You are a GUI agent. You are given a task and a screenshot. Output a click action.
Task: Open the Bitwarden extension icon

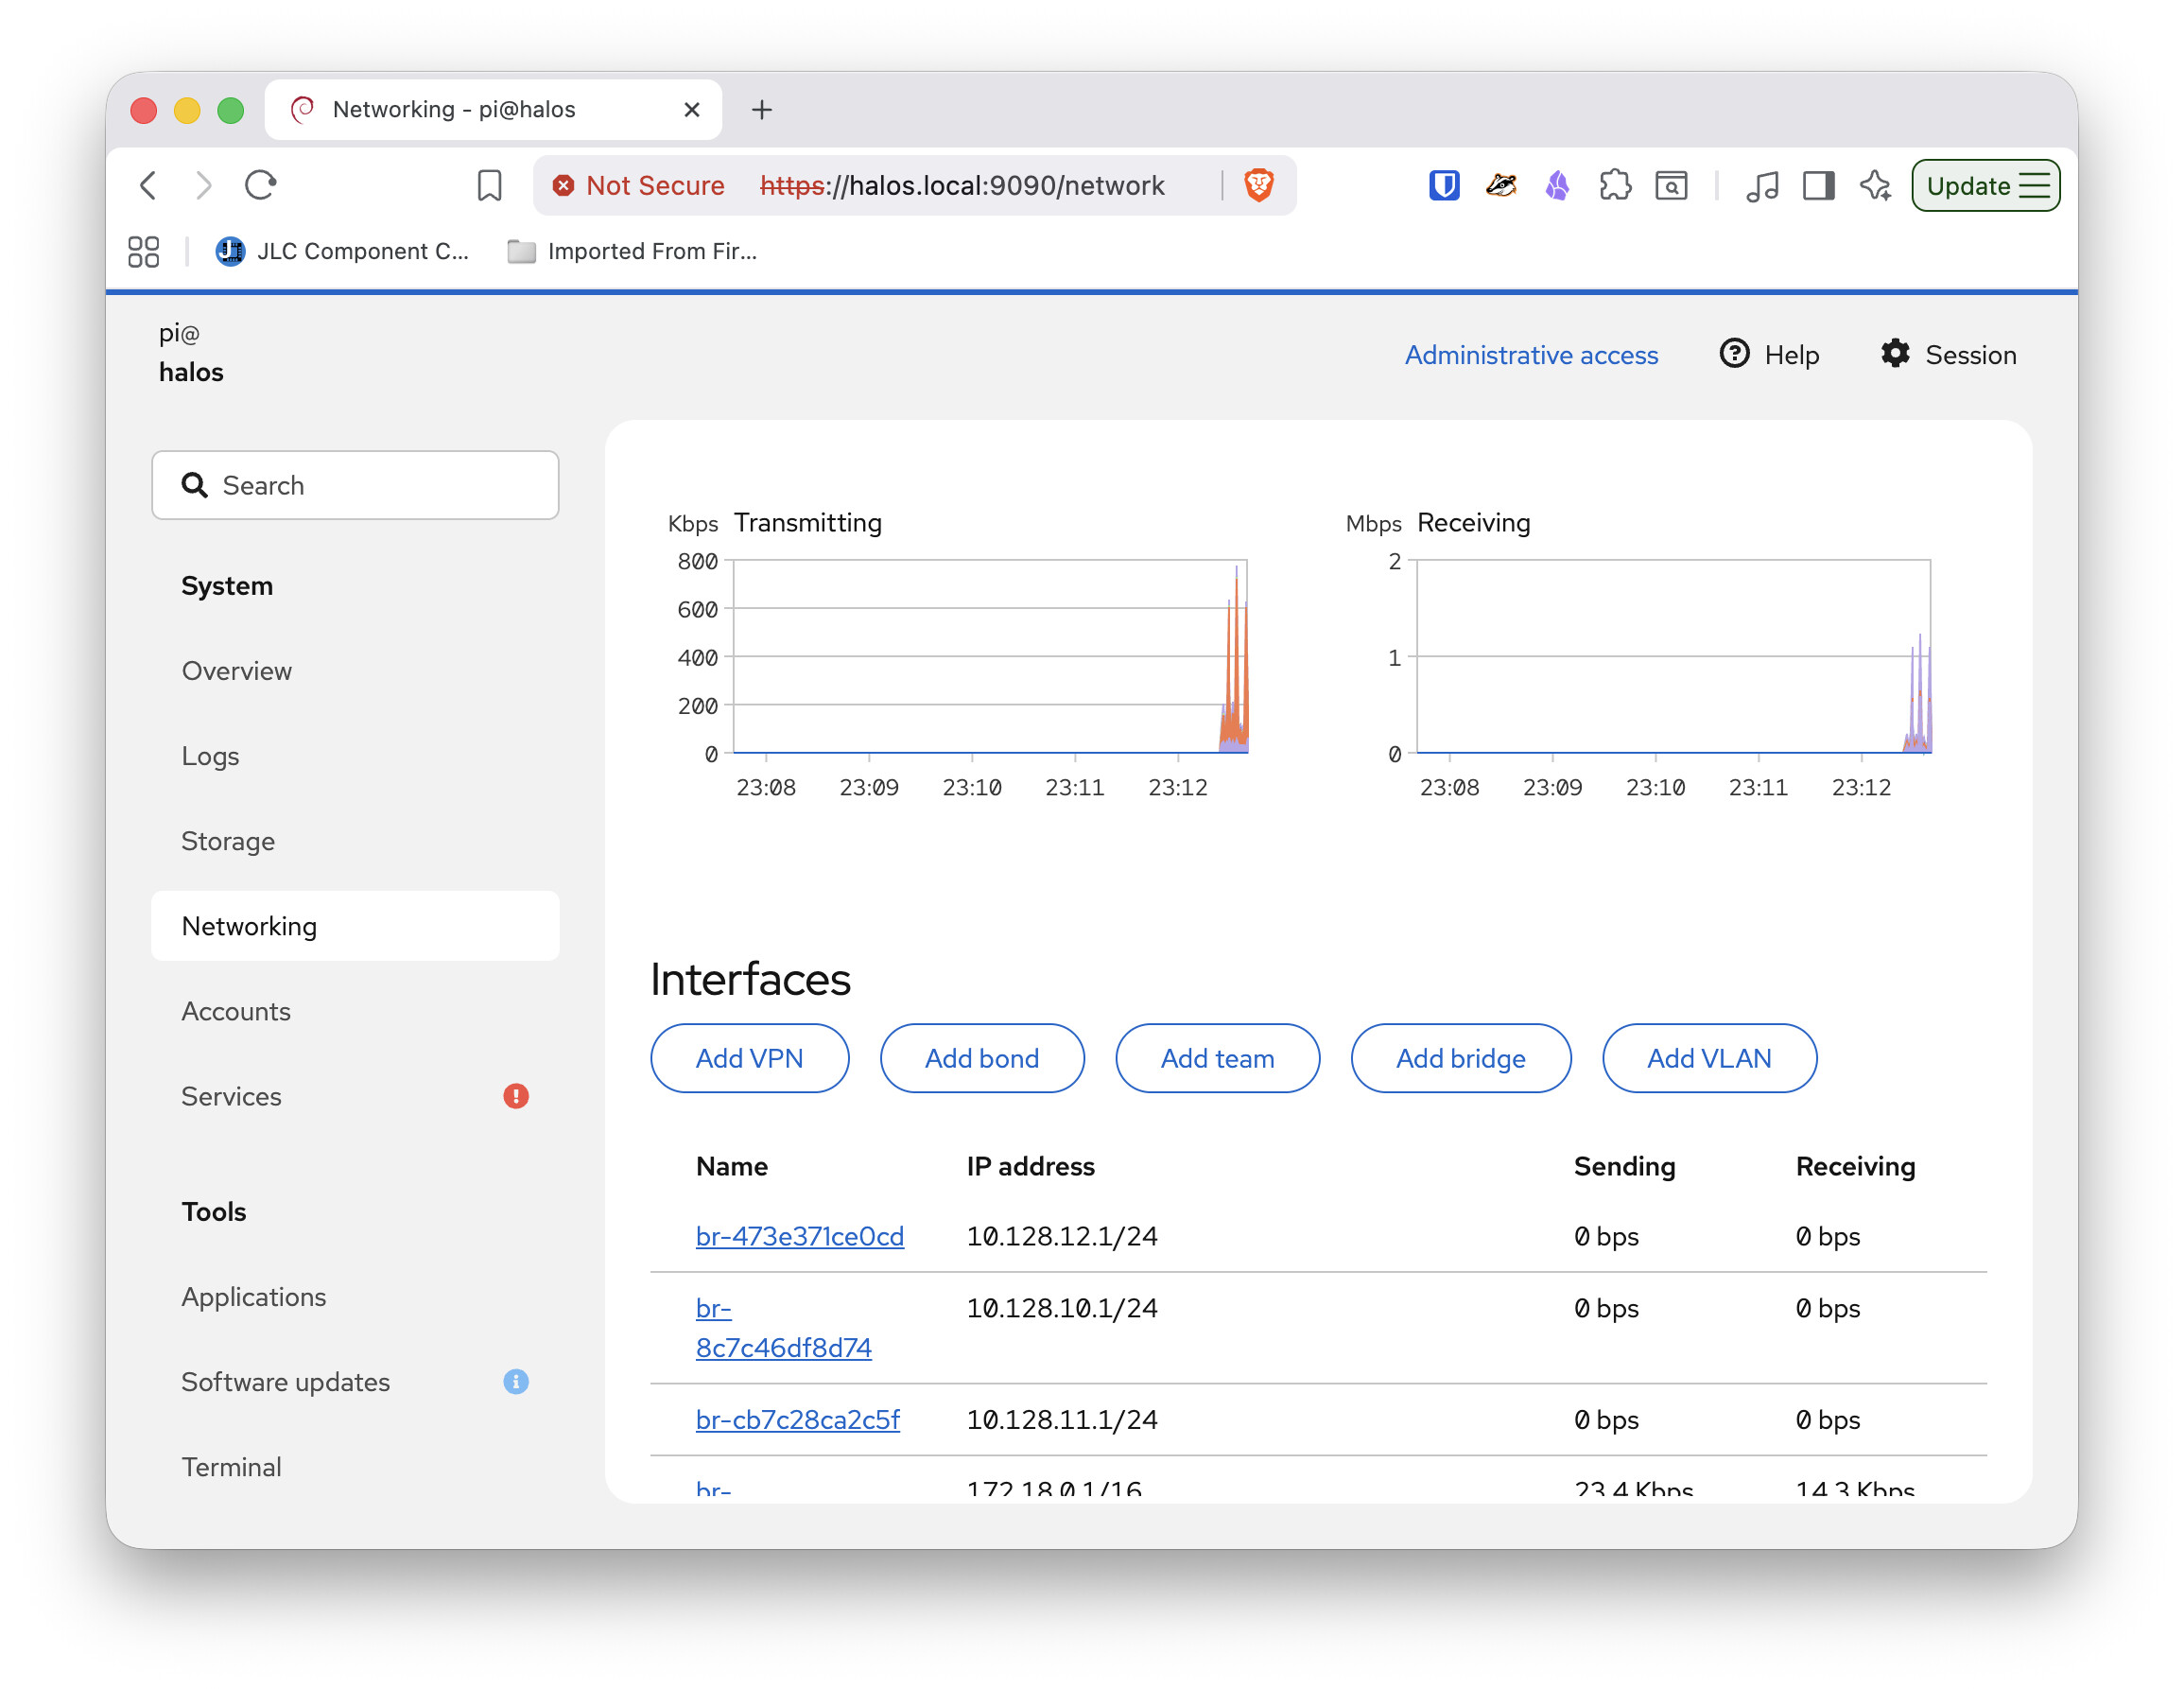coord(1443,185)
